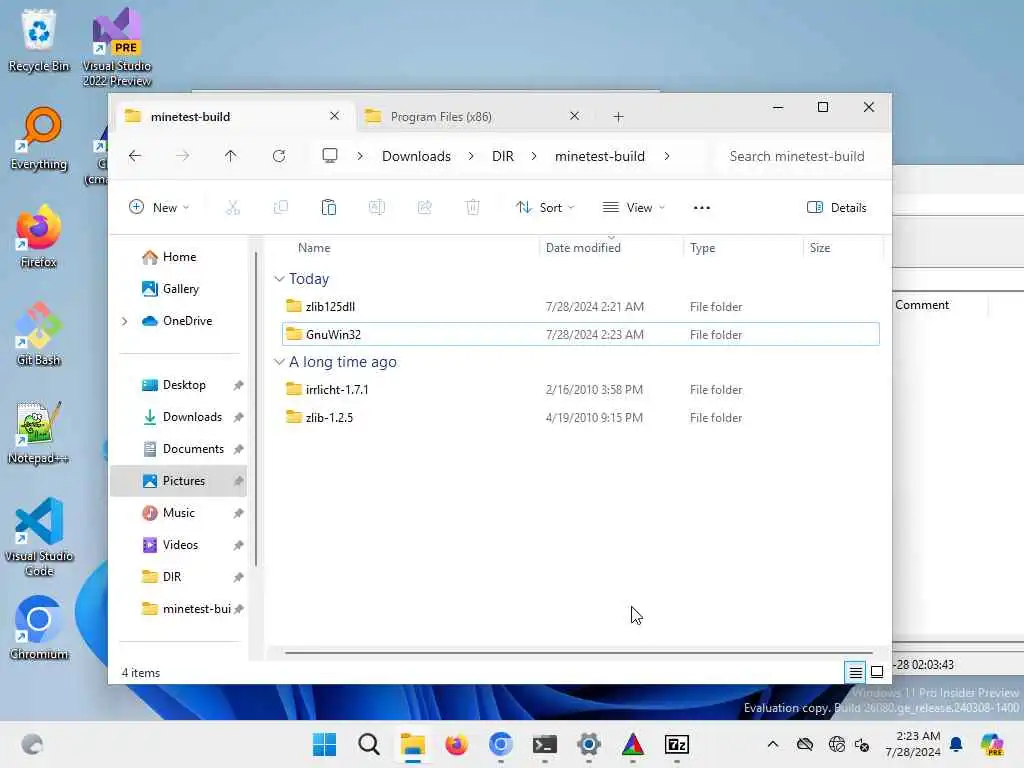
Task: Sort by Name column header
Action: [x=314, y=248]
